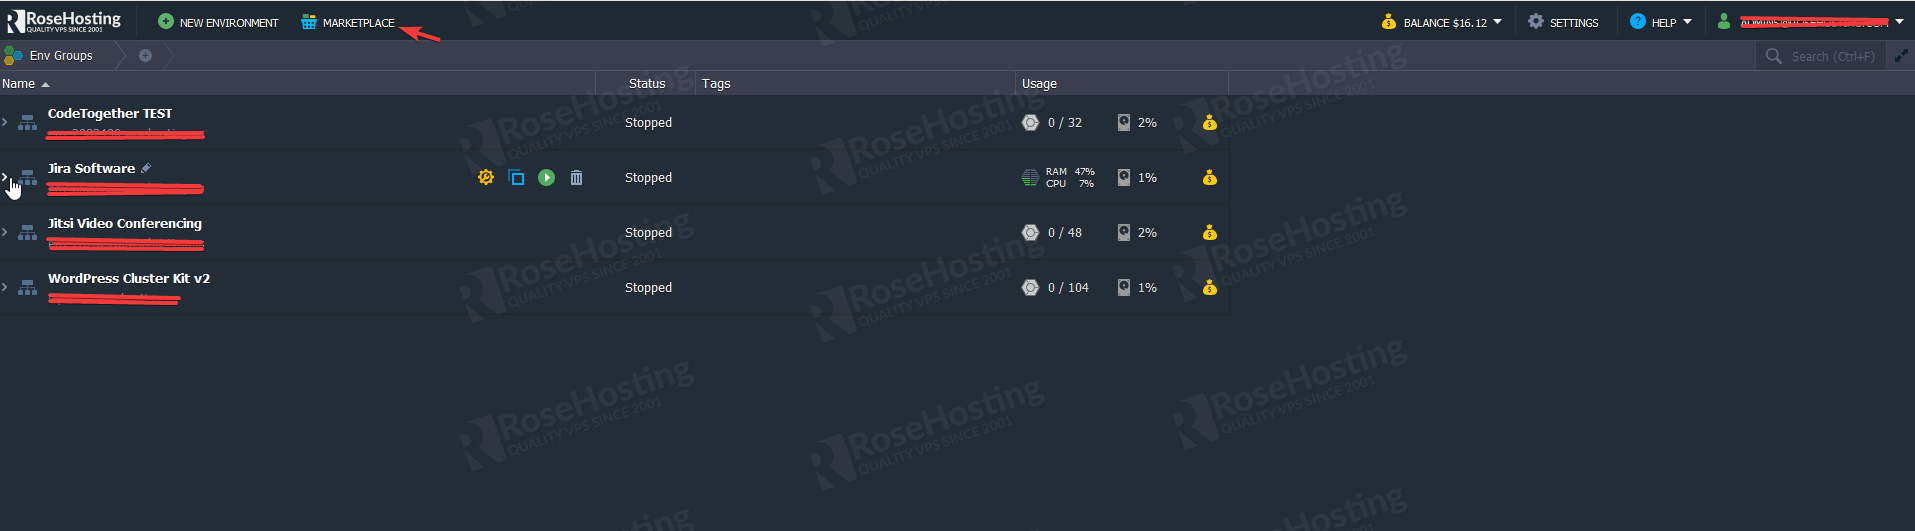Expand the Jira Software environment row
1915x531 pixels.
(x=5, y=177)
